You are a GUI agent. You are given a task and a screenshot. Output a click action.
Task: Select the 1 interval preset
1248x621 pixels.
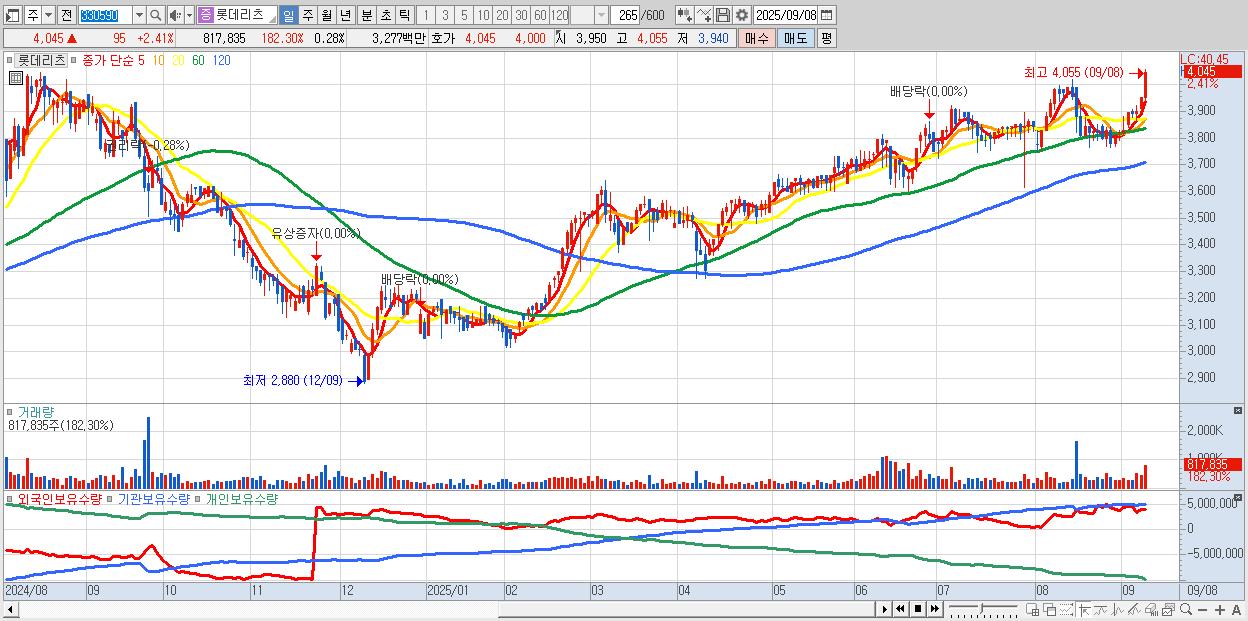coord(426,15)
